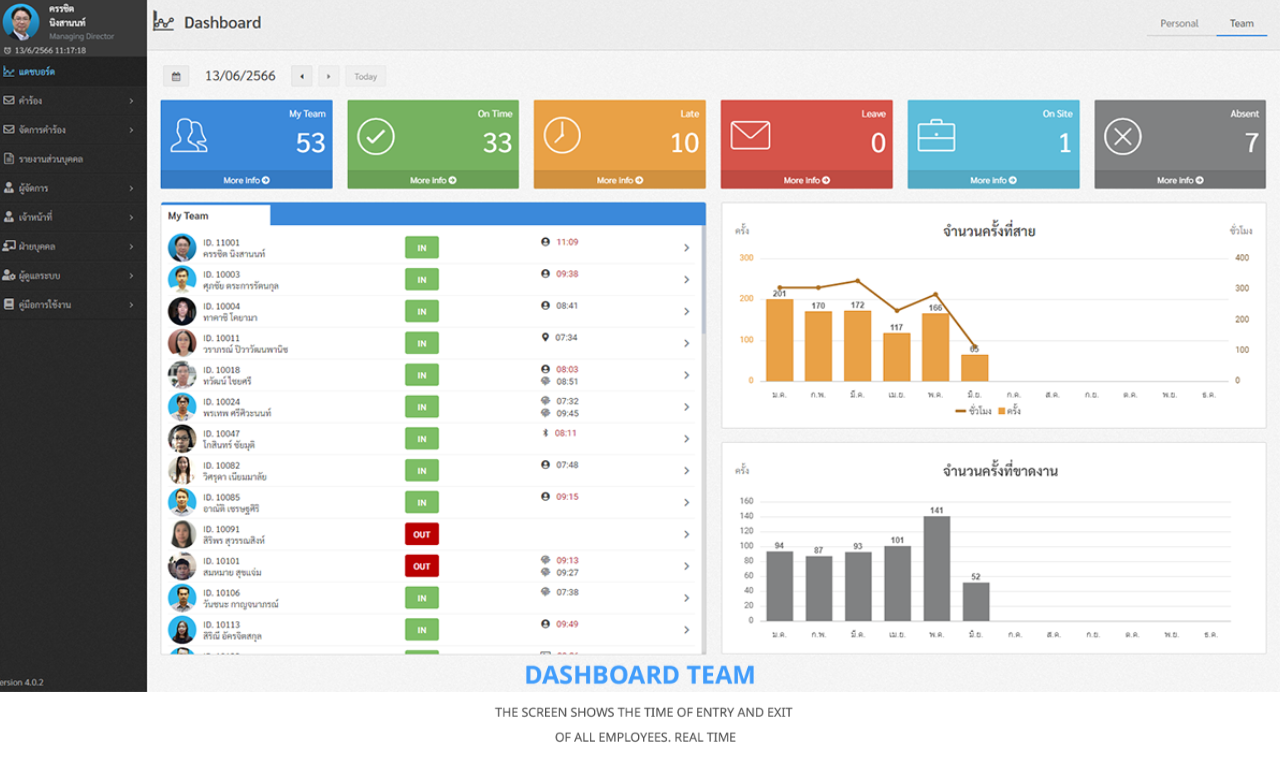Click the OUT status for ID 10091
The width and height of the screenshot is (1280, 769).
tap(422, 534)
